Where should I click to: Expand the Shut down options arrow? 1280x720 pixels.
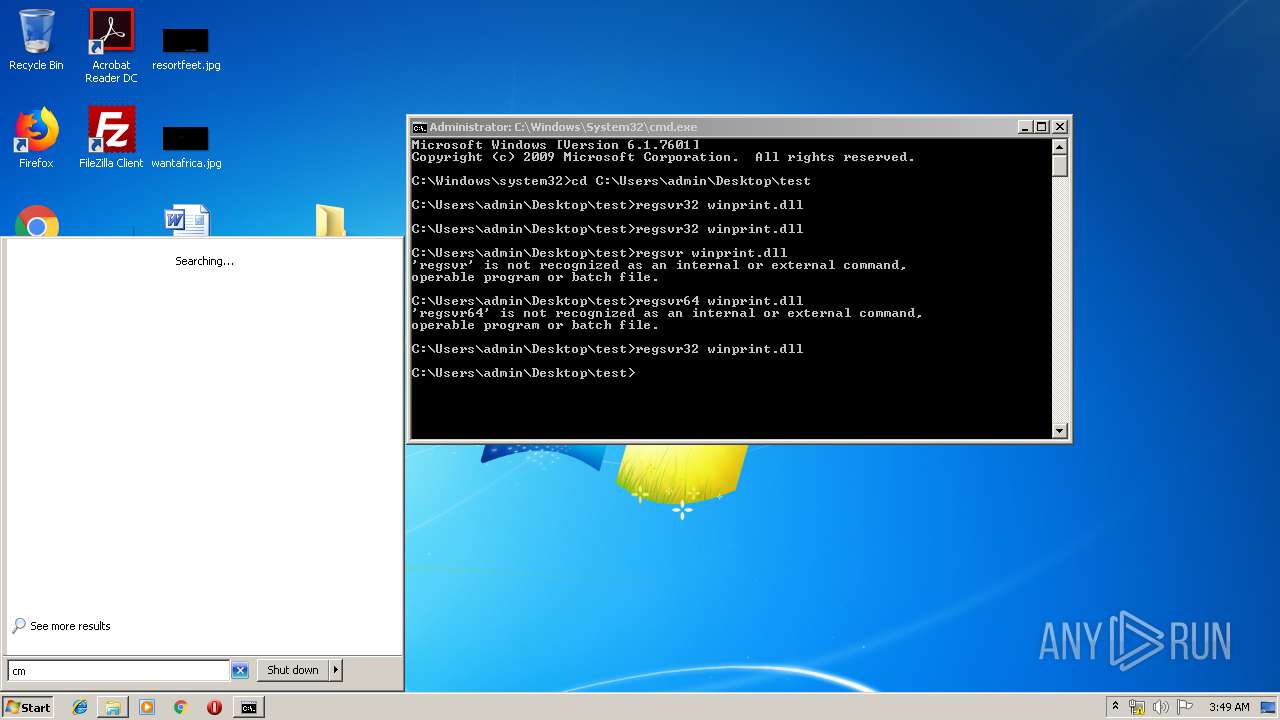pos(336,670)
